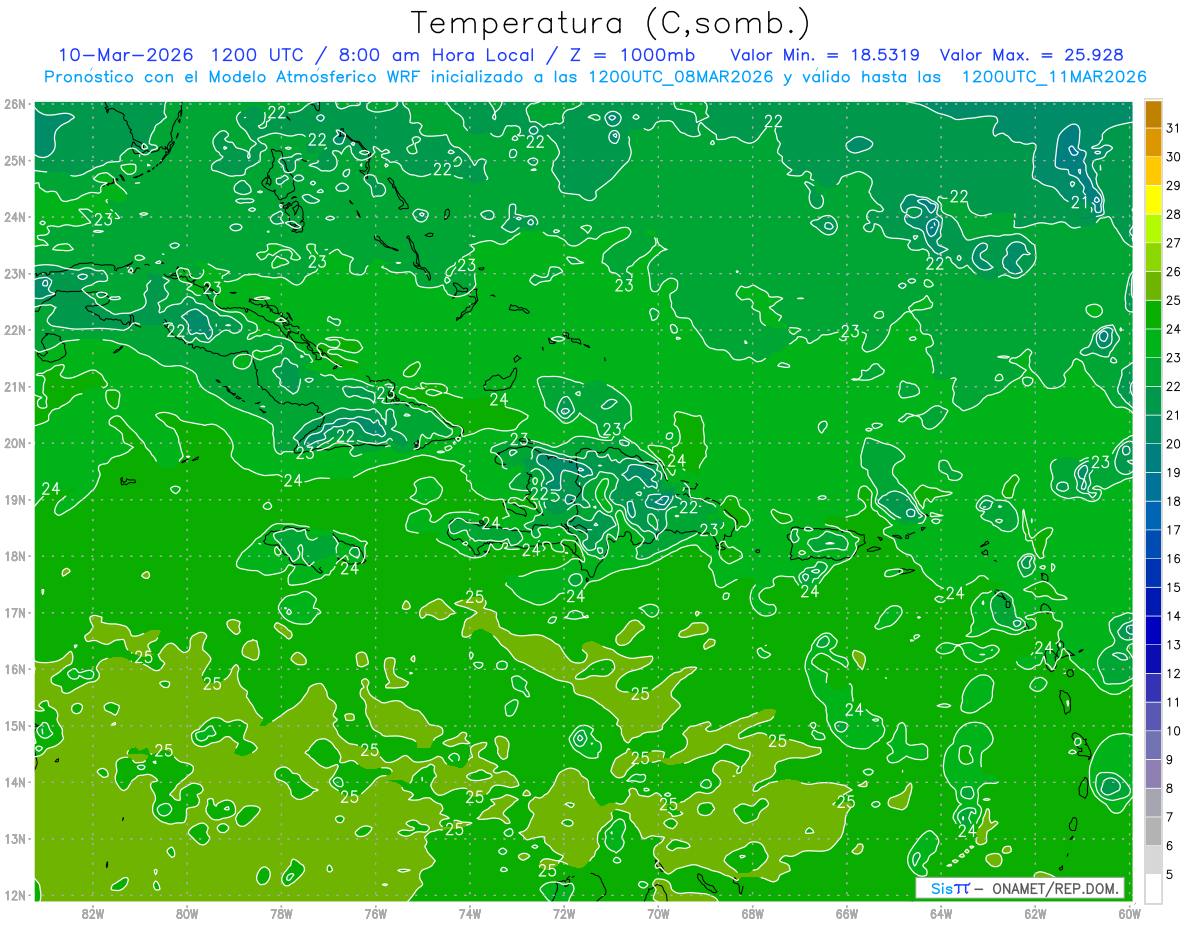Click the colorbar scale label 17
Image resolution: width=1200 pixels, height=927 pixels.
point(1173,530)
